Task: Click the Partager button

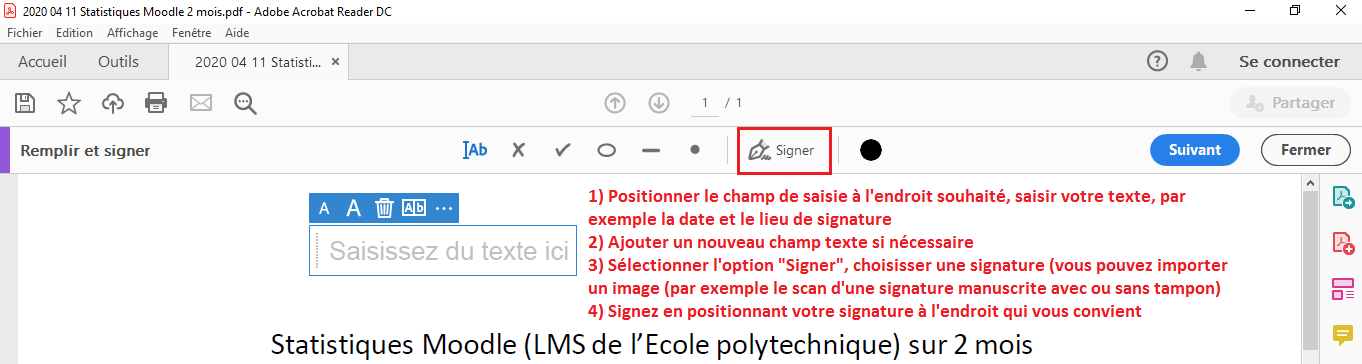Action: click(1289, 102)
